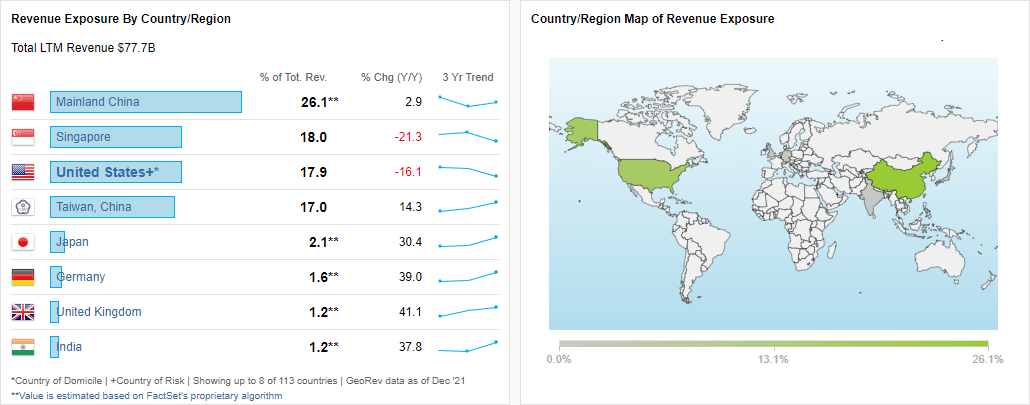Screen dimensions: 1030x405
Task: Click the 3 Yr Trend column header
Action: [x=468, y=77]
